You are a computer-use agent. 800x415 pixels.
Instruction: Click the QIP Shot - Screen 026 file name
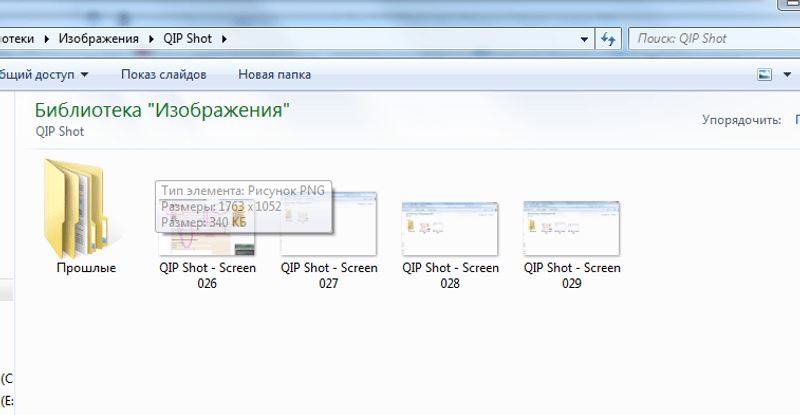[207, 276]
